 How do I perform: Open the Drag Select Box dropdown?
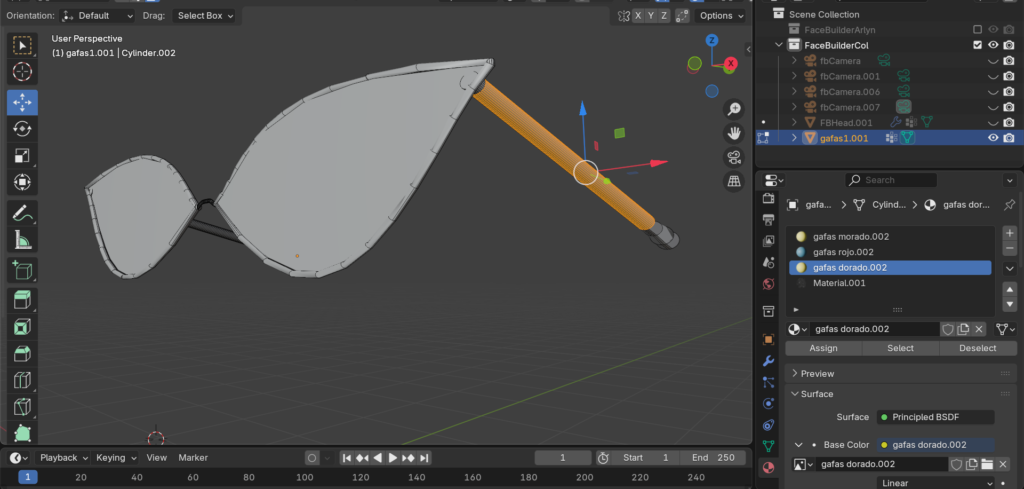tap(204, 16)
